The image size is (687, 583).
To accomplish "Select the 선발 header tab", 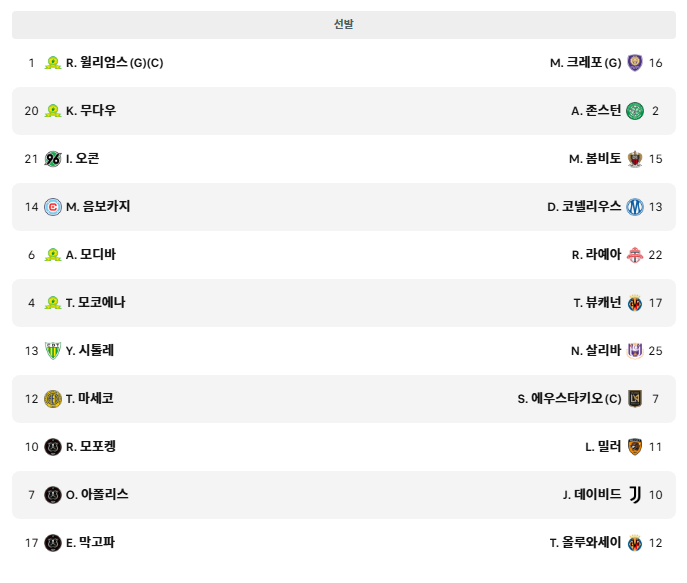I will tap(344, 25).
